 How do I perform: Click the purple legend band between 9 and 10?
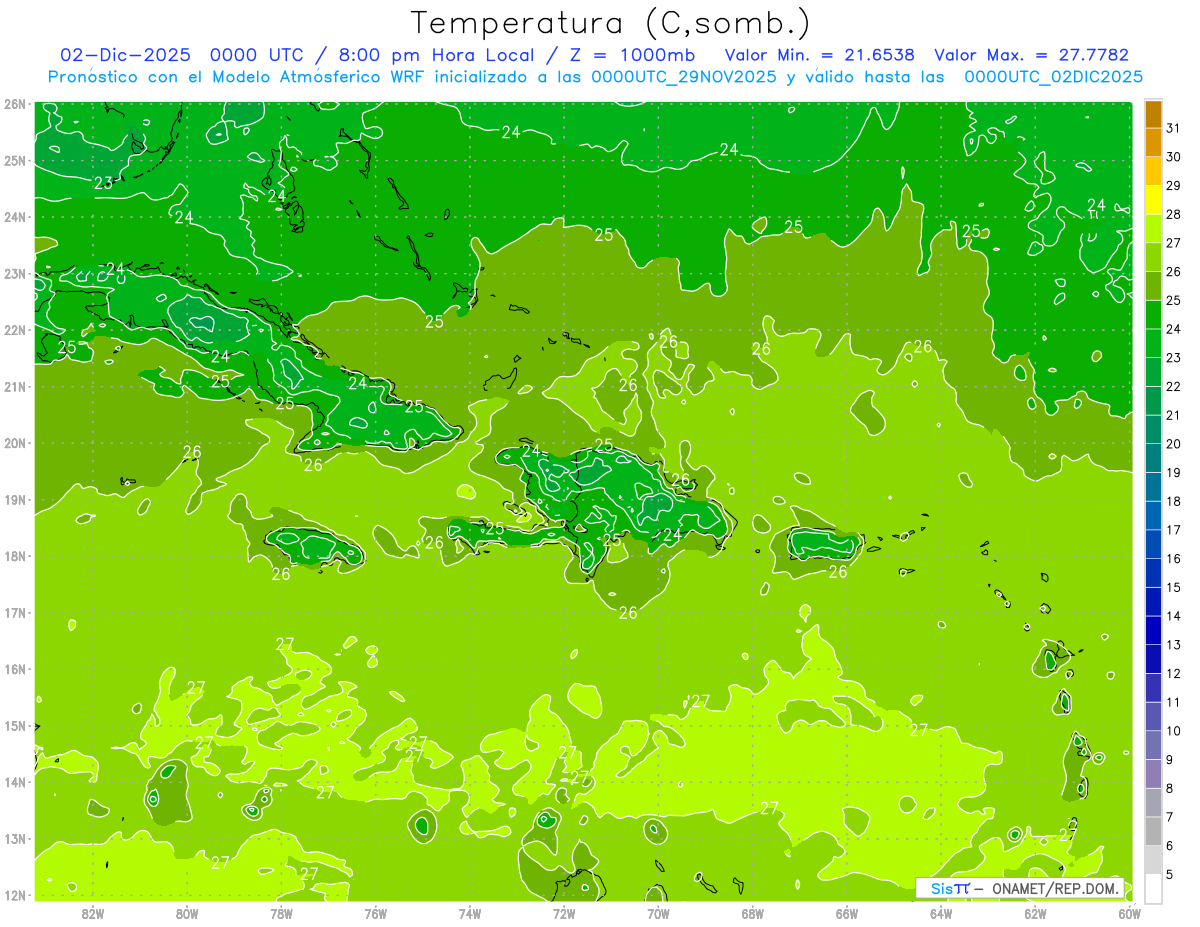coord(1153,745)
